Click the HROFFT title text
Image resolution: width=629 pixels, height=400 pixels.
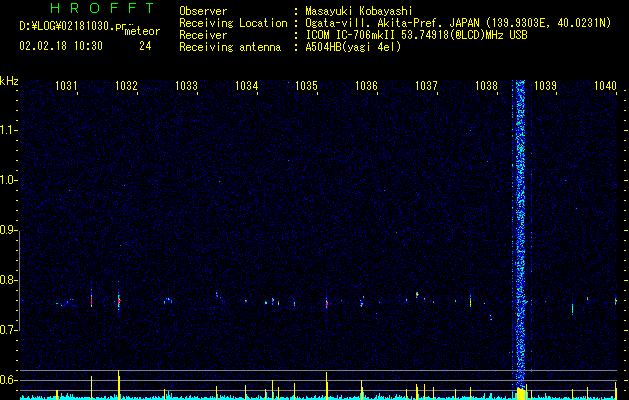point(102,8)
